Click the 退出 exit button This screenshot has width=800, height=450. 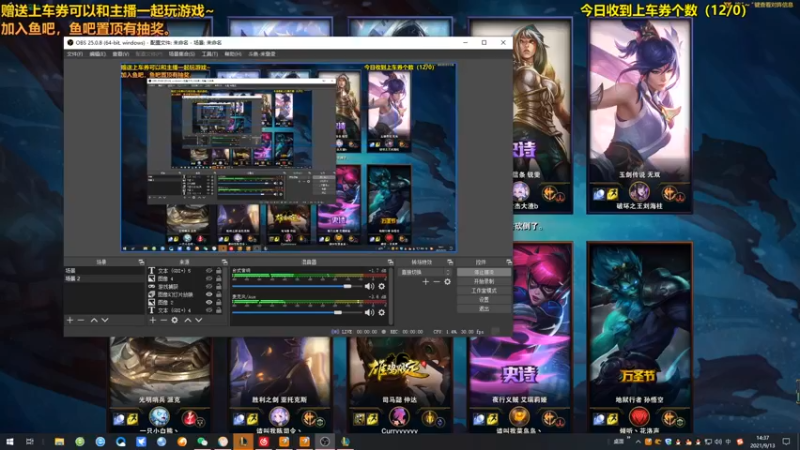coord(484,309)
